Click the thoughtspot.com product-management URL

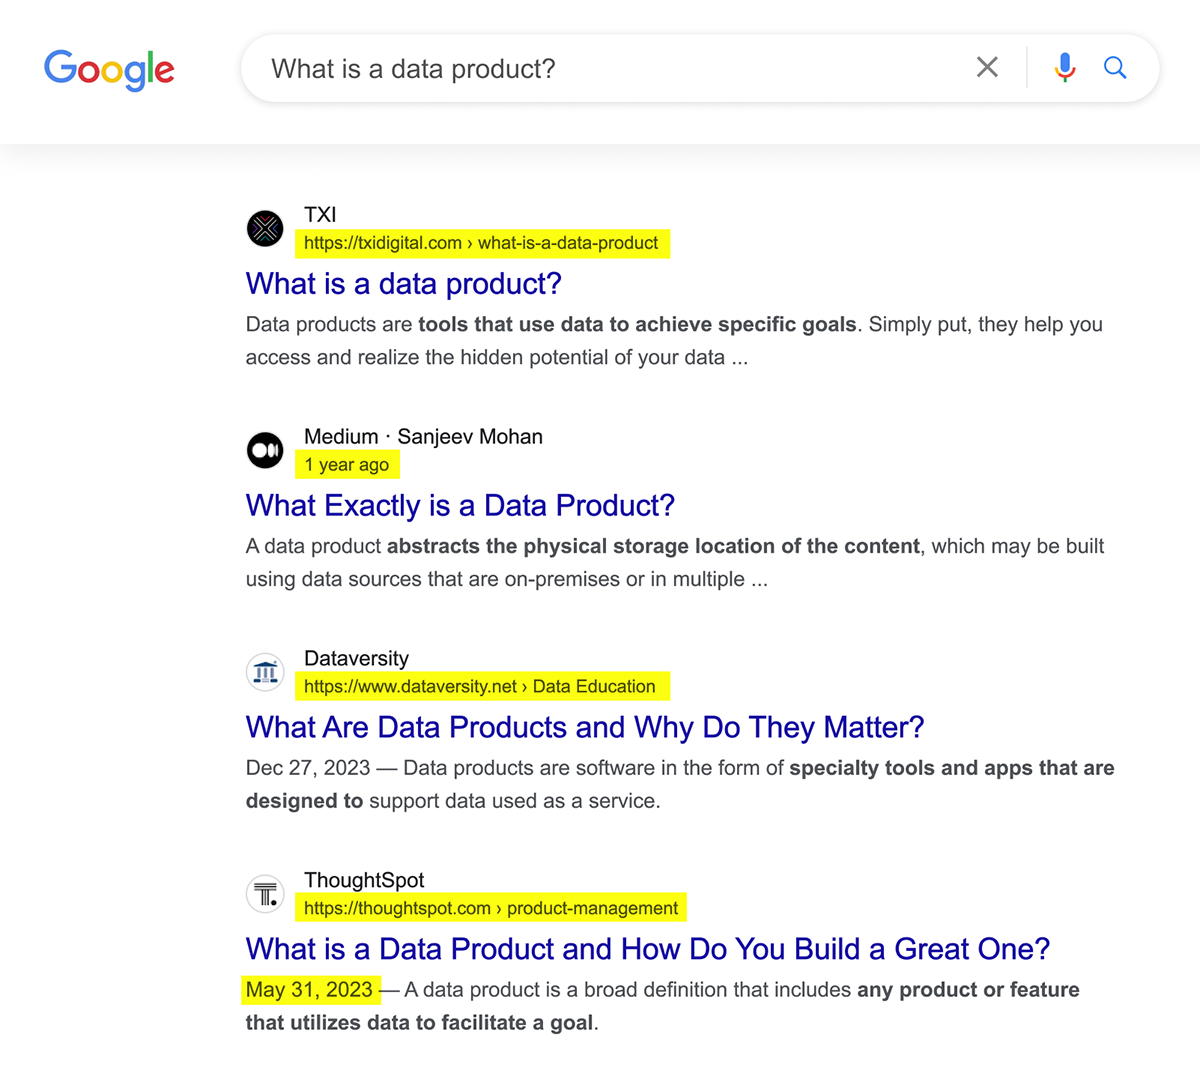(x=491, y=909)
